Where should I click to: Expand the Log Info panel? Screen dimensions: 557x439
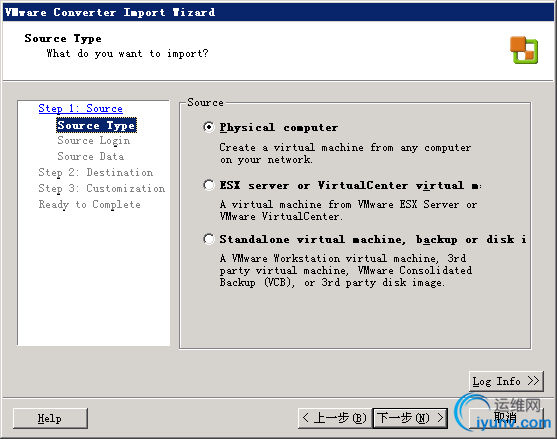point(506,381)
